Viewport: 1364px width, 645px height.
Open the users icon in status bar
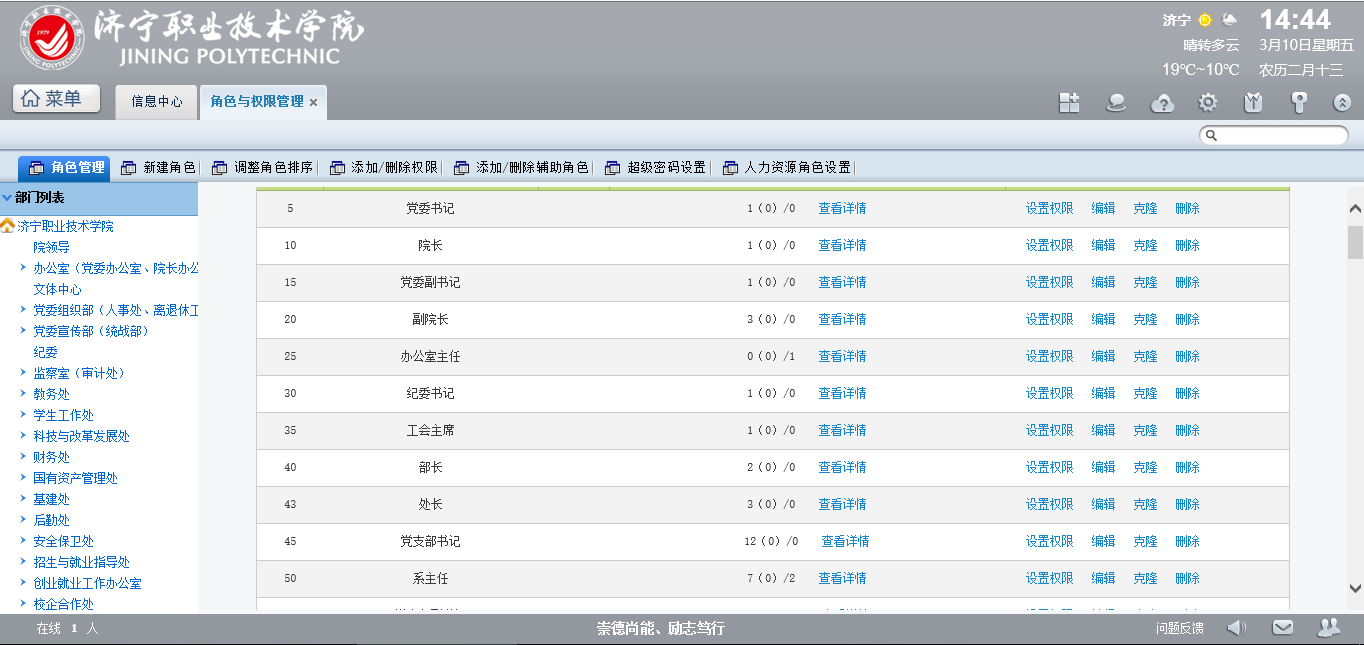click(1328, 627)
